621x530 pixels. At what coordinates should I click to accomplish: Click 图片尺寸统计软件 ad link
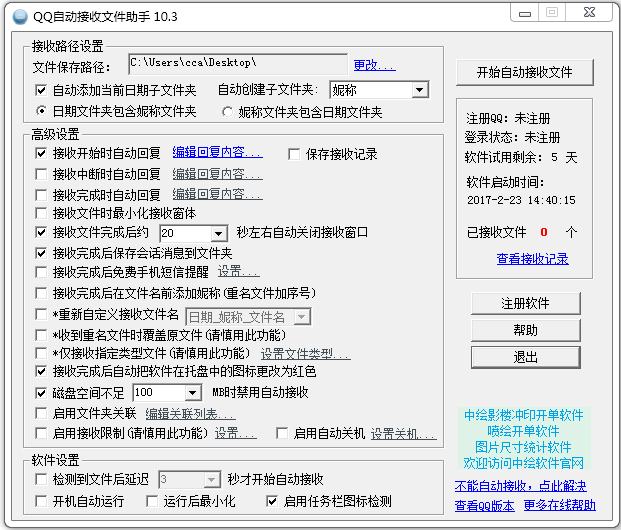(x=523, y=447)
